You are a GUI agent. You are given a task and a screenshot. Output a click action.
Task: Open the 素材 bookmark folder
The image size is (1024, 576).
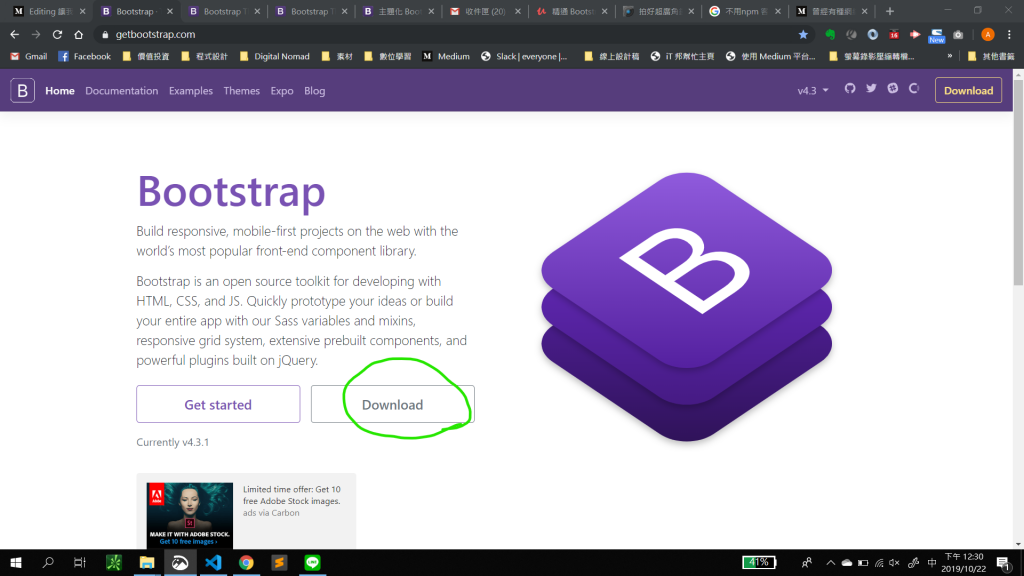[337, 56]
